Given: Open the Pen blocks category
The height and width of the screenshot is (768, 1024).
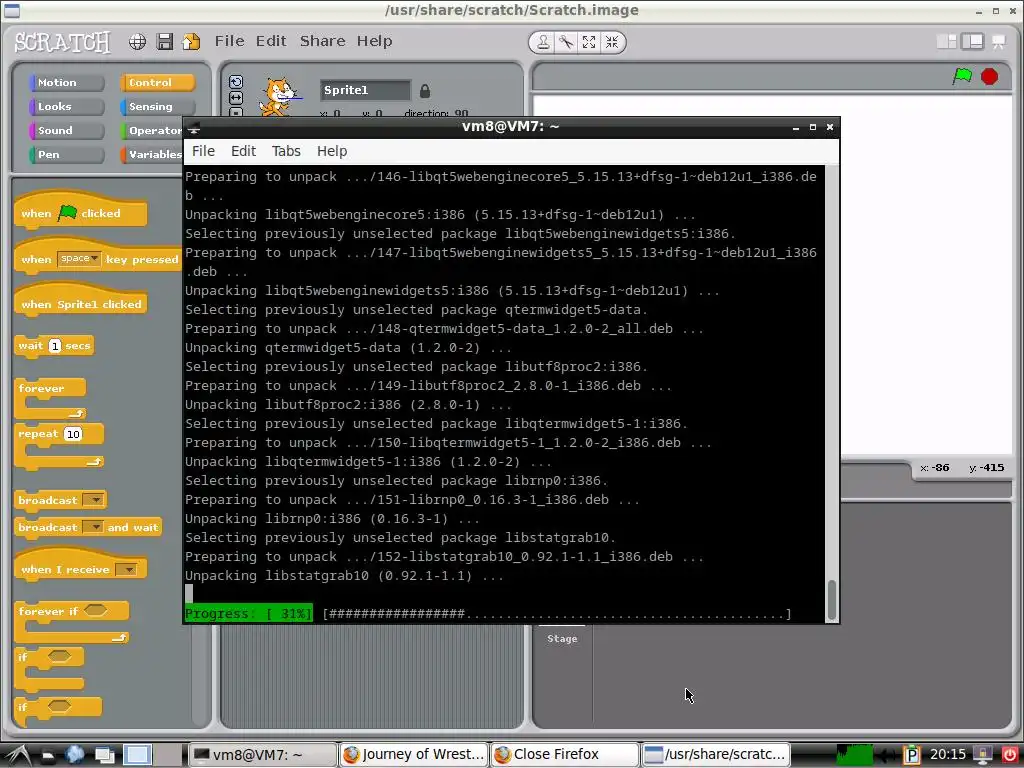Looking at the screenshot, I should click(x=66, y=155).
